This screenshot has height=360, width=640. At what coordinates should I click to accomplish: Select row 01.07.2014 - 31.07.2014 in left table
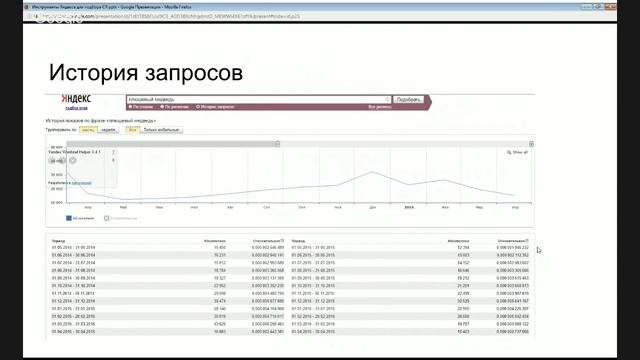168,263
